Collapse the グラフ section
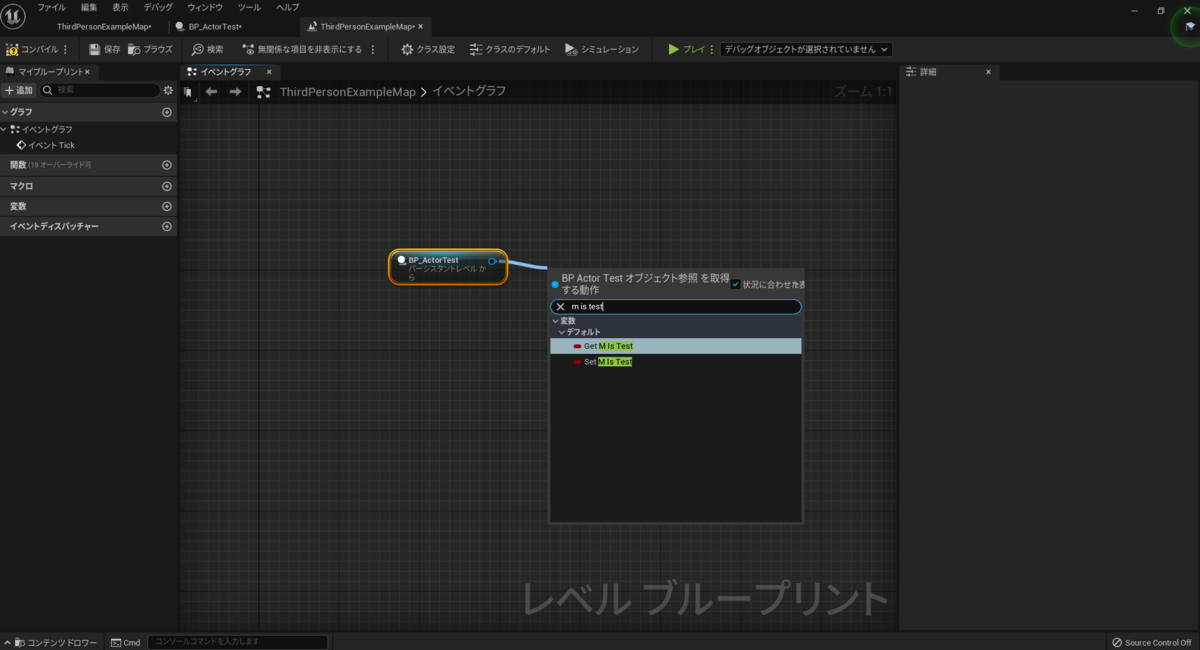Screen dimensions: 1200x650 tap(5, 113)
